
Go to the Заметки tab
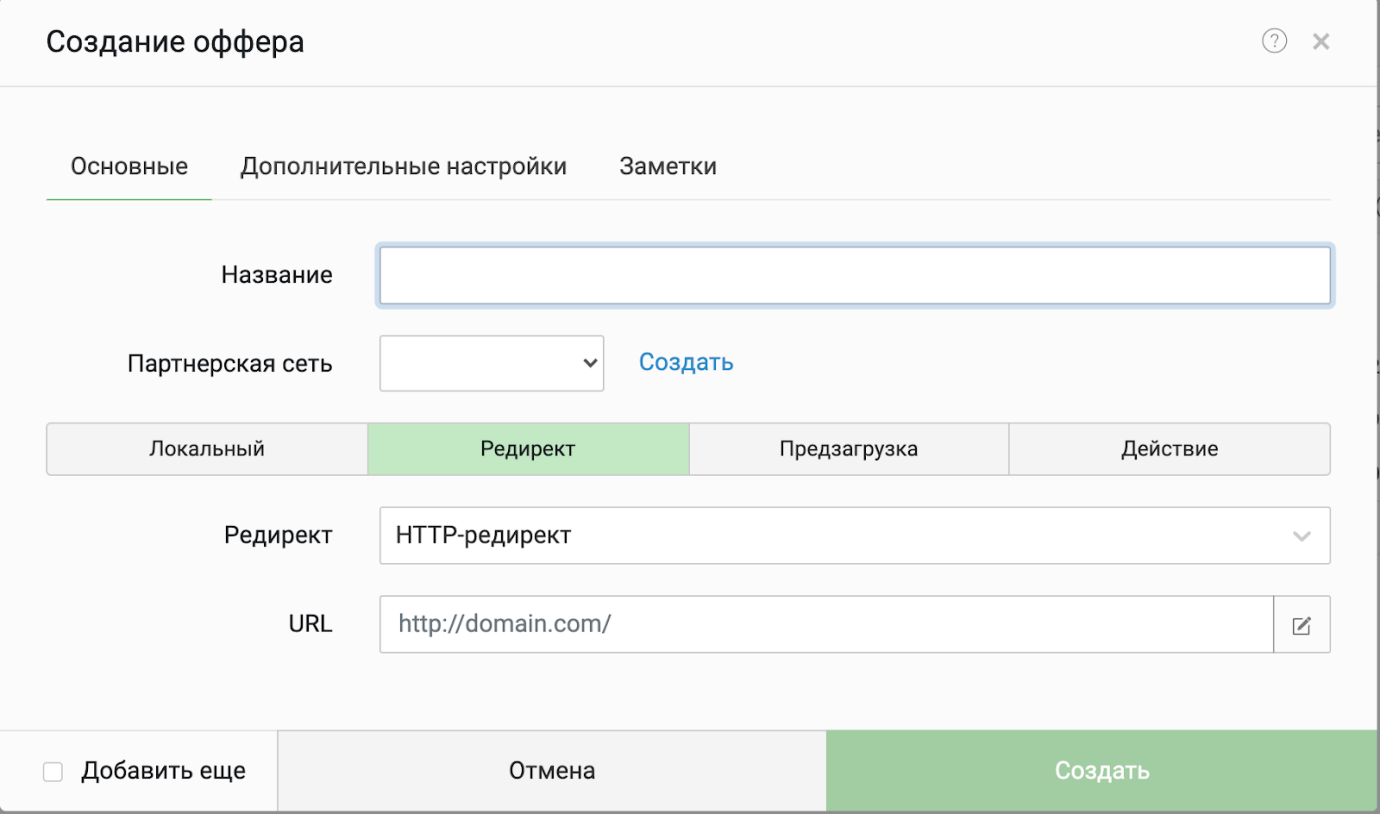tap(668, 166)
